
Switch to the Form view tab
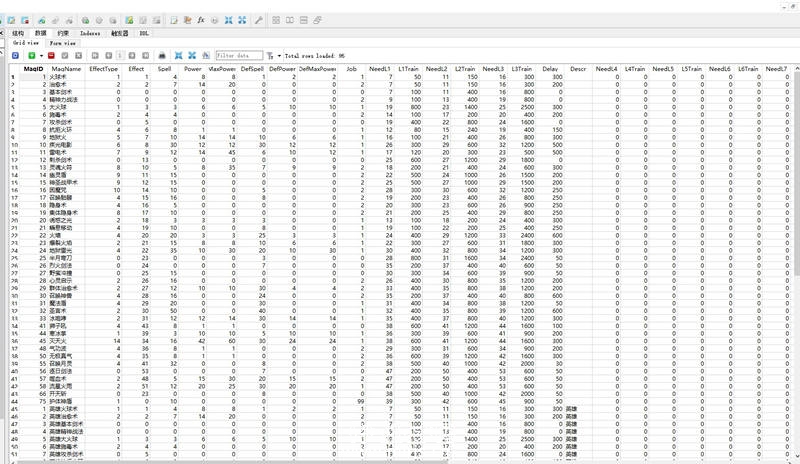63,43
